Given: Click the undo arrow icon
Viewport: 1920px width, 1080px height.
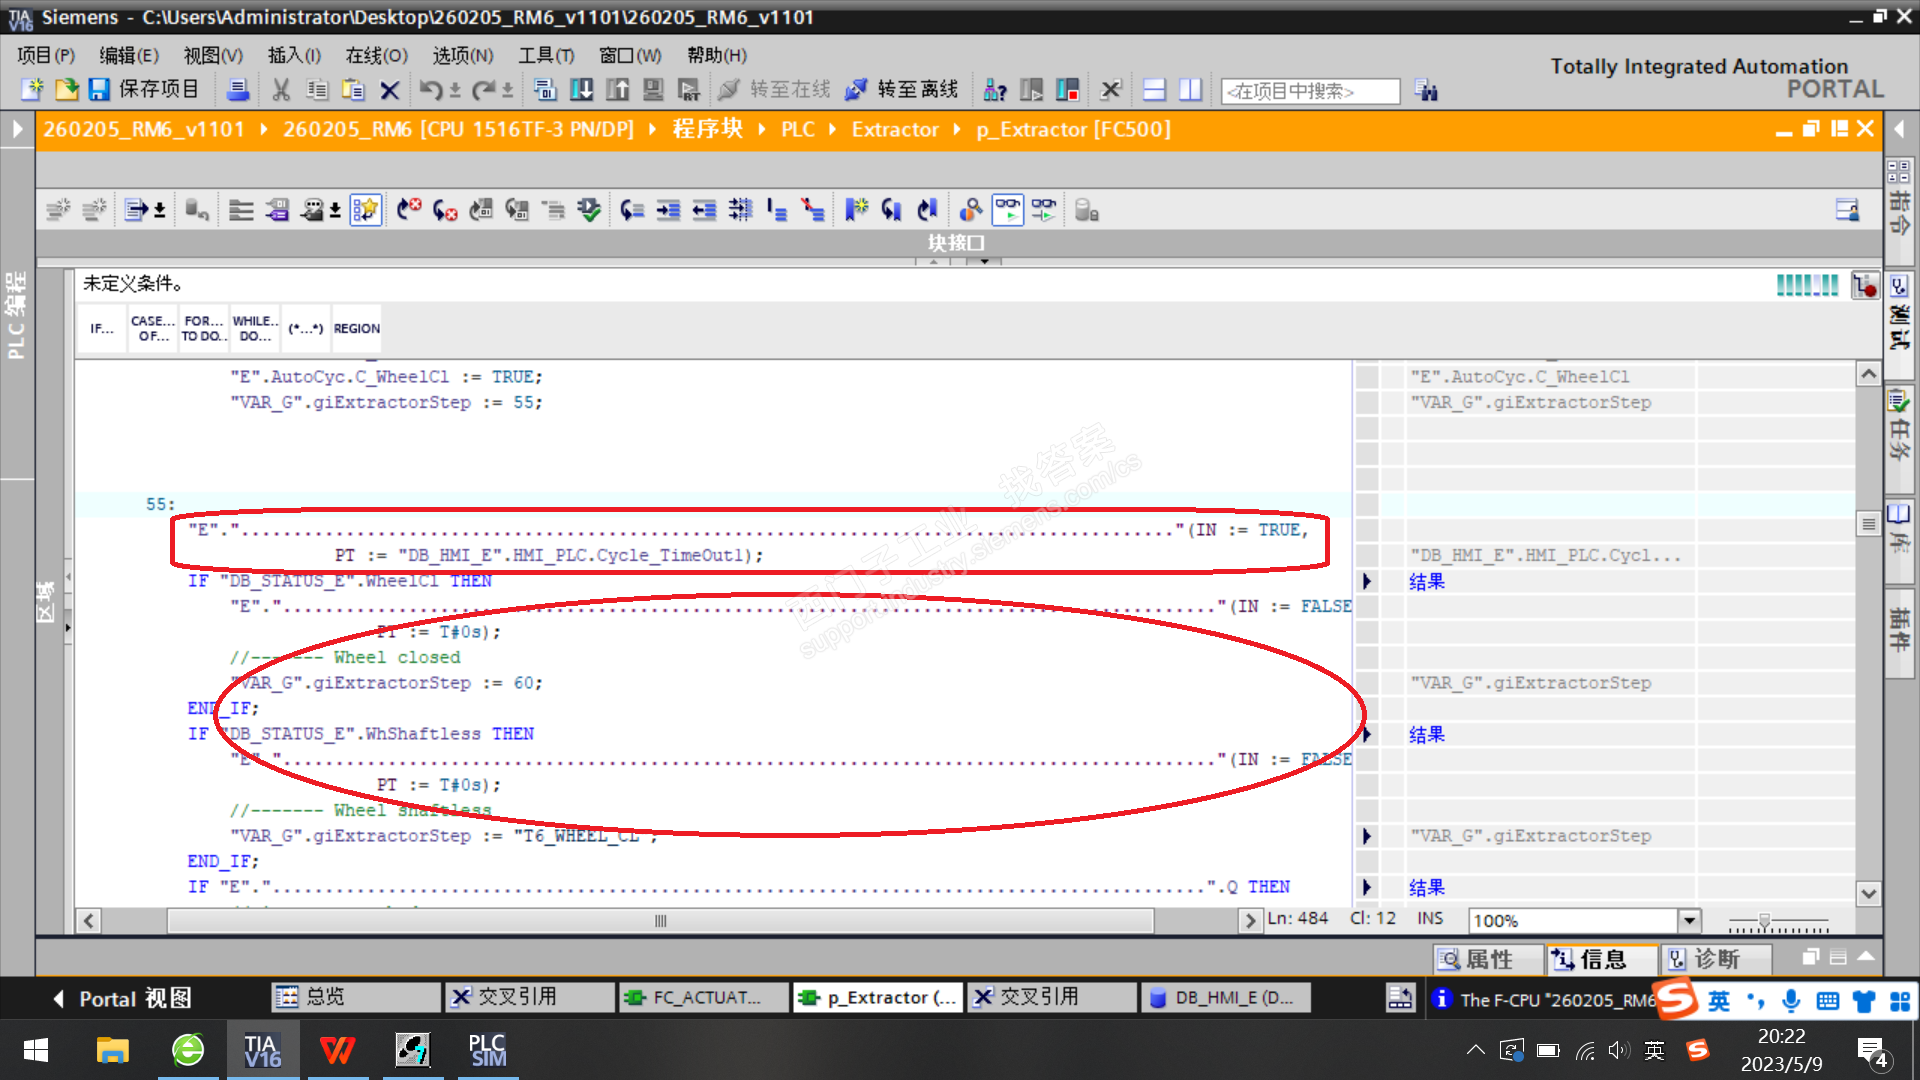Looking at the screenshot, I should [x=430, y=90].
